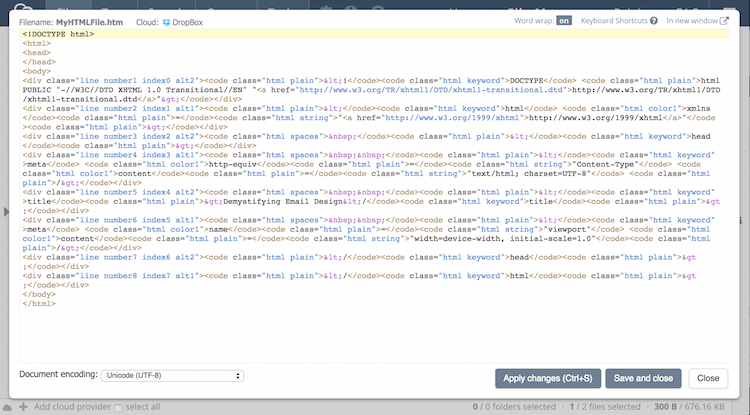The width and height of the screenshot is (750, 415).
Task: Click the Dropbox cloud icon
Action: 166,20
